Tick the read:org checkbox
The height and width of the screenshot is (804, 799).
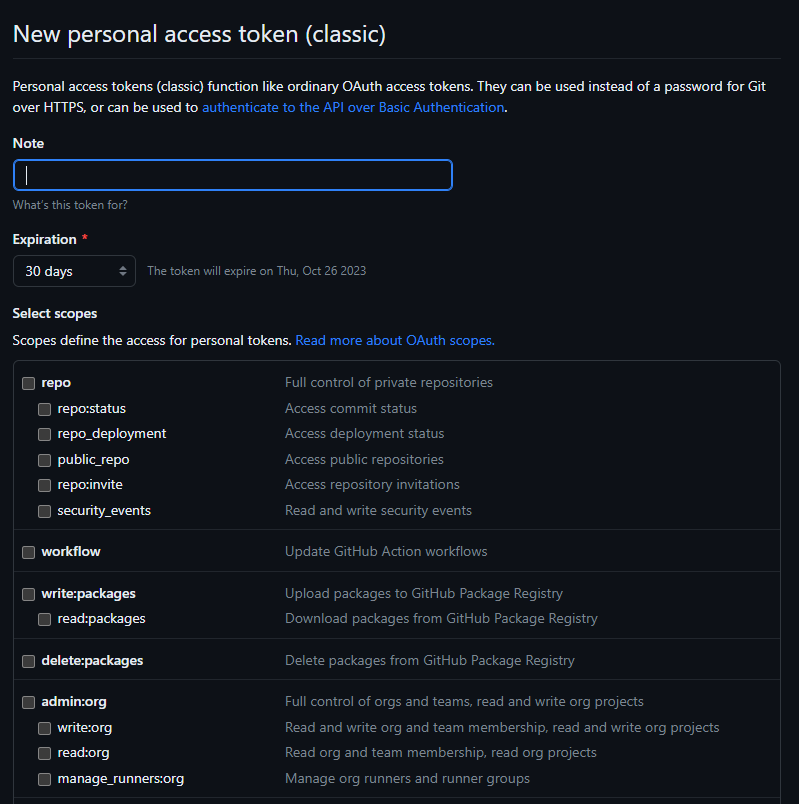(45, 753)
